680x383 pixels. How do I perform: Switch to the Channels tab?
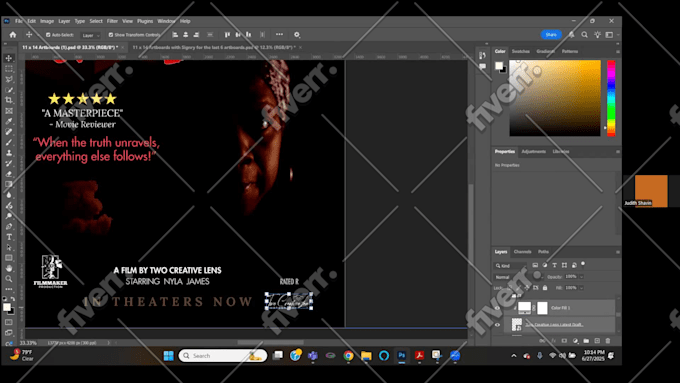tap(522, 252)
